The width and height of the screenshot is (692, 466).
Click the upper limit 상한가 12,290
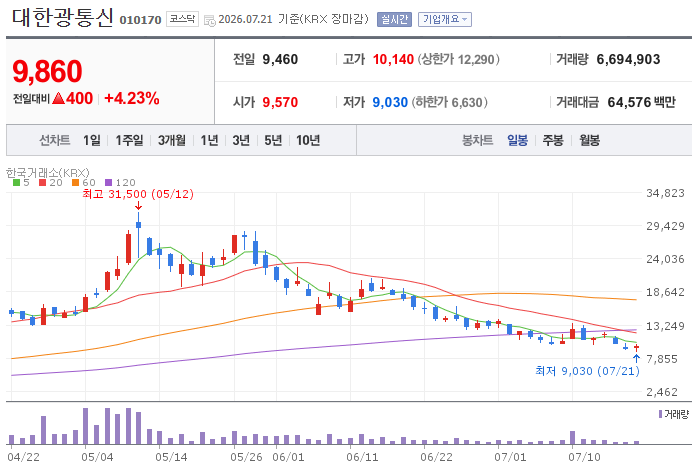pos(459,59)
